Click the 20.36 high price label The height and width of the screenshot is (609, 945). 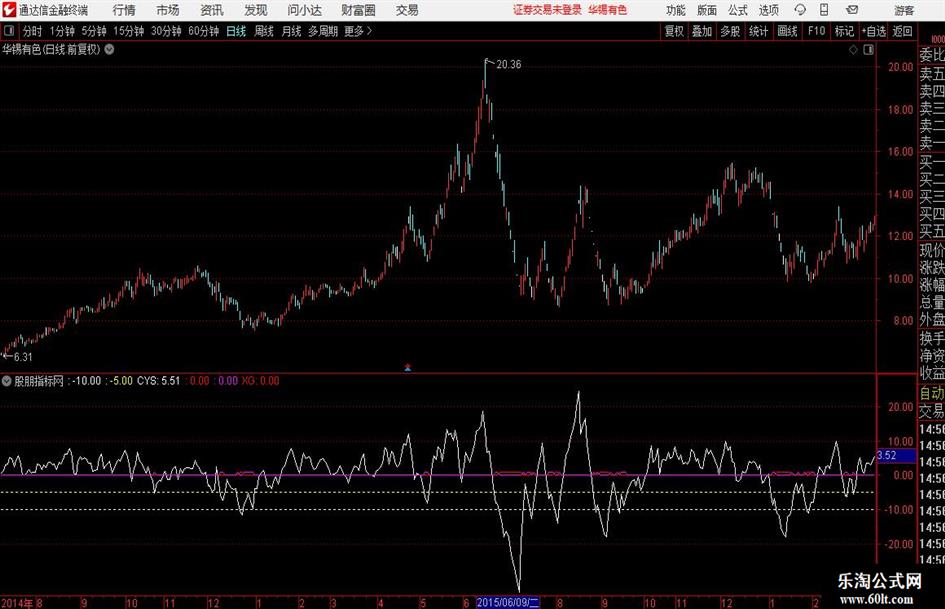pos(509,65)
